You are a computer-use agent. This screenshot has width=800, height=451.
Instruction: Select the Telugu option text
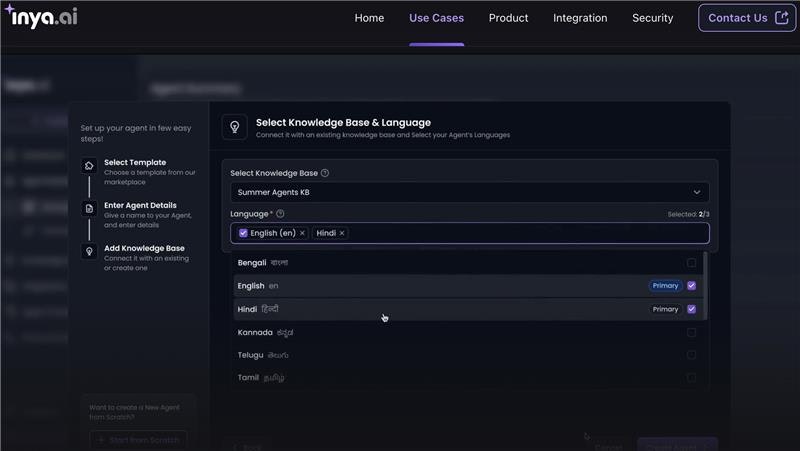(x=251, y=355)
